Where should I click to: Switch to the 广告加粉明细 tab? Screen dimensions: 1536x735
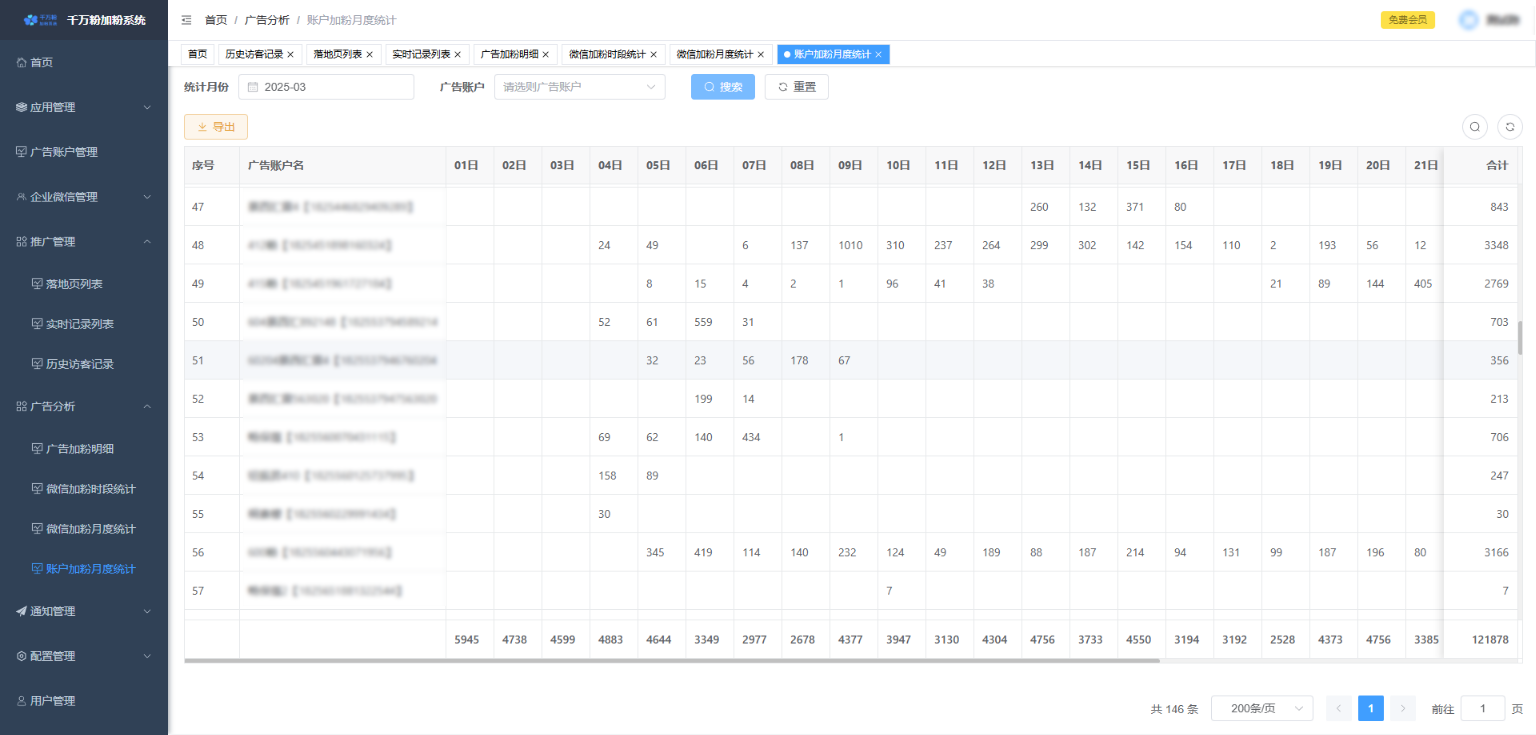tap(509, 55)
